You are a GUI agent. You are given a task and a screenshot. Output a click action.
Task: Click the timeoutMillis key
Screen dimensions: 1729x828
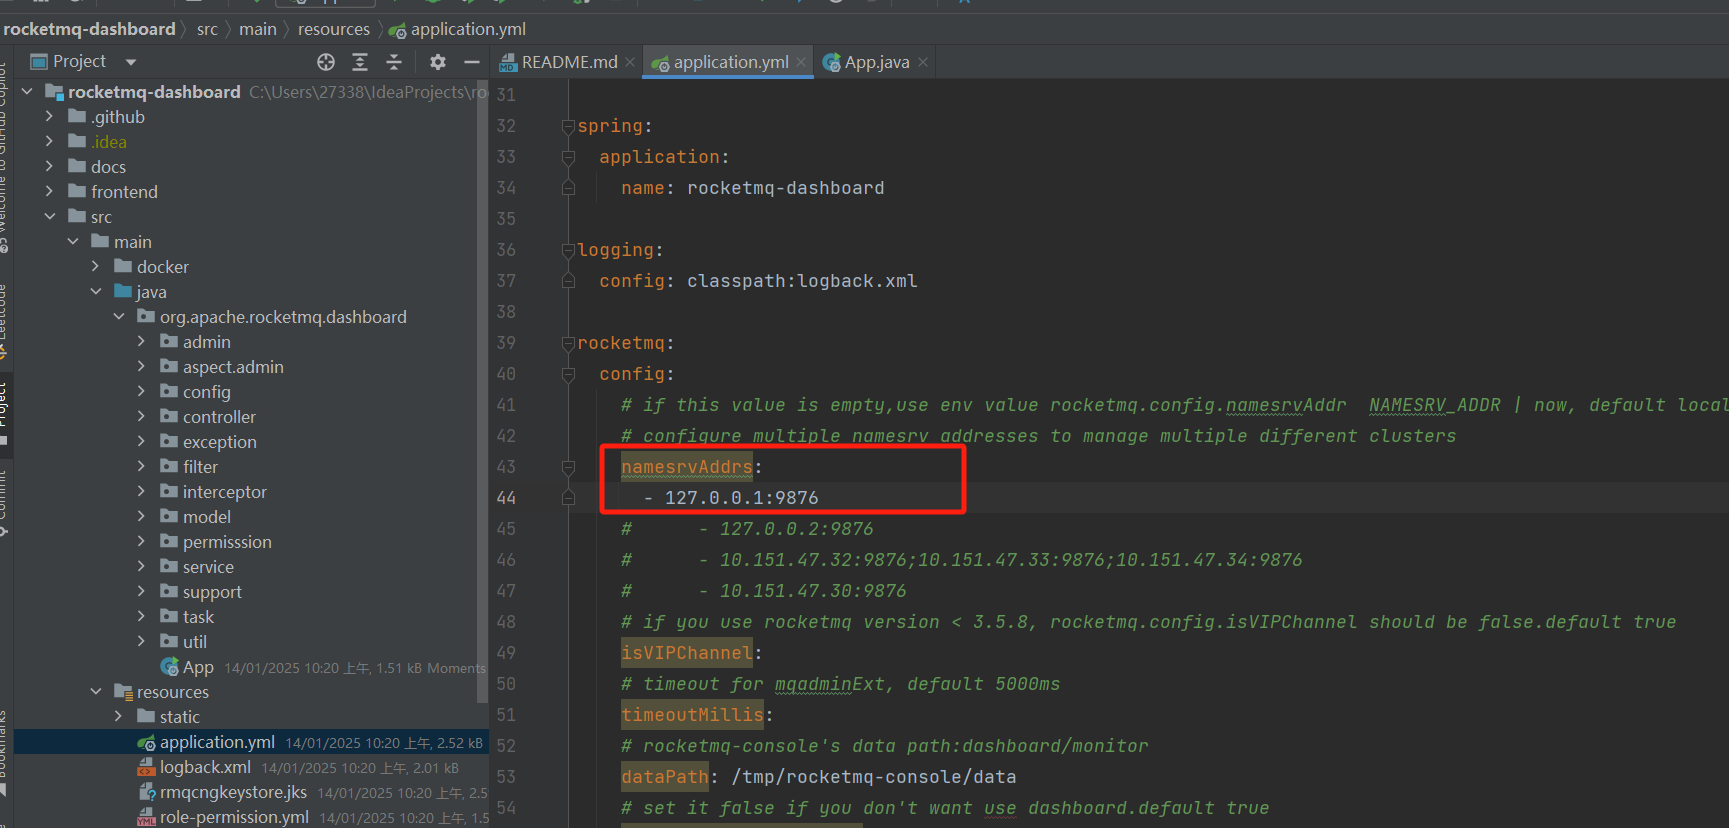tap(693, 715)
